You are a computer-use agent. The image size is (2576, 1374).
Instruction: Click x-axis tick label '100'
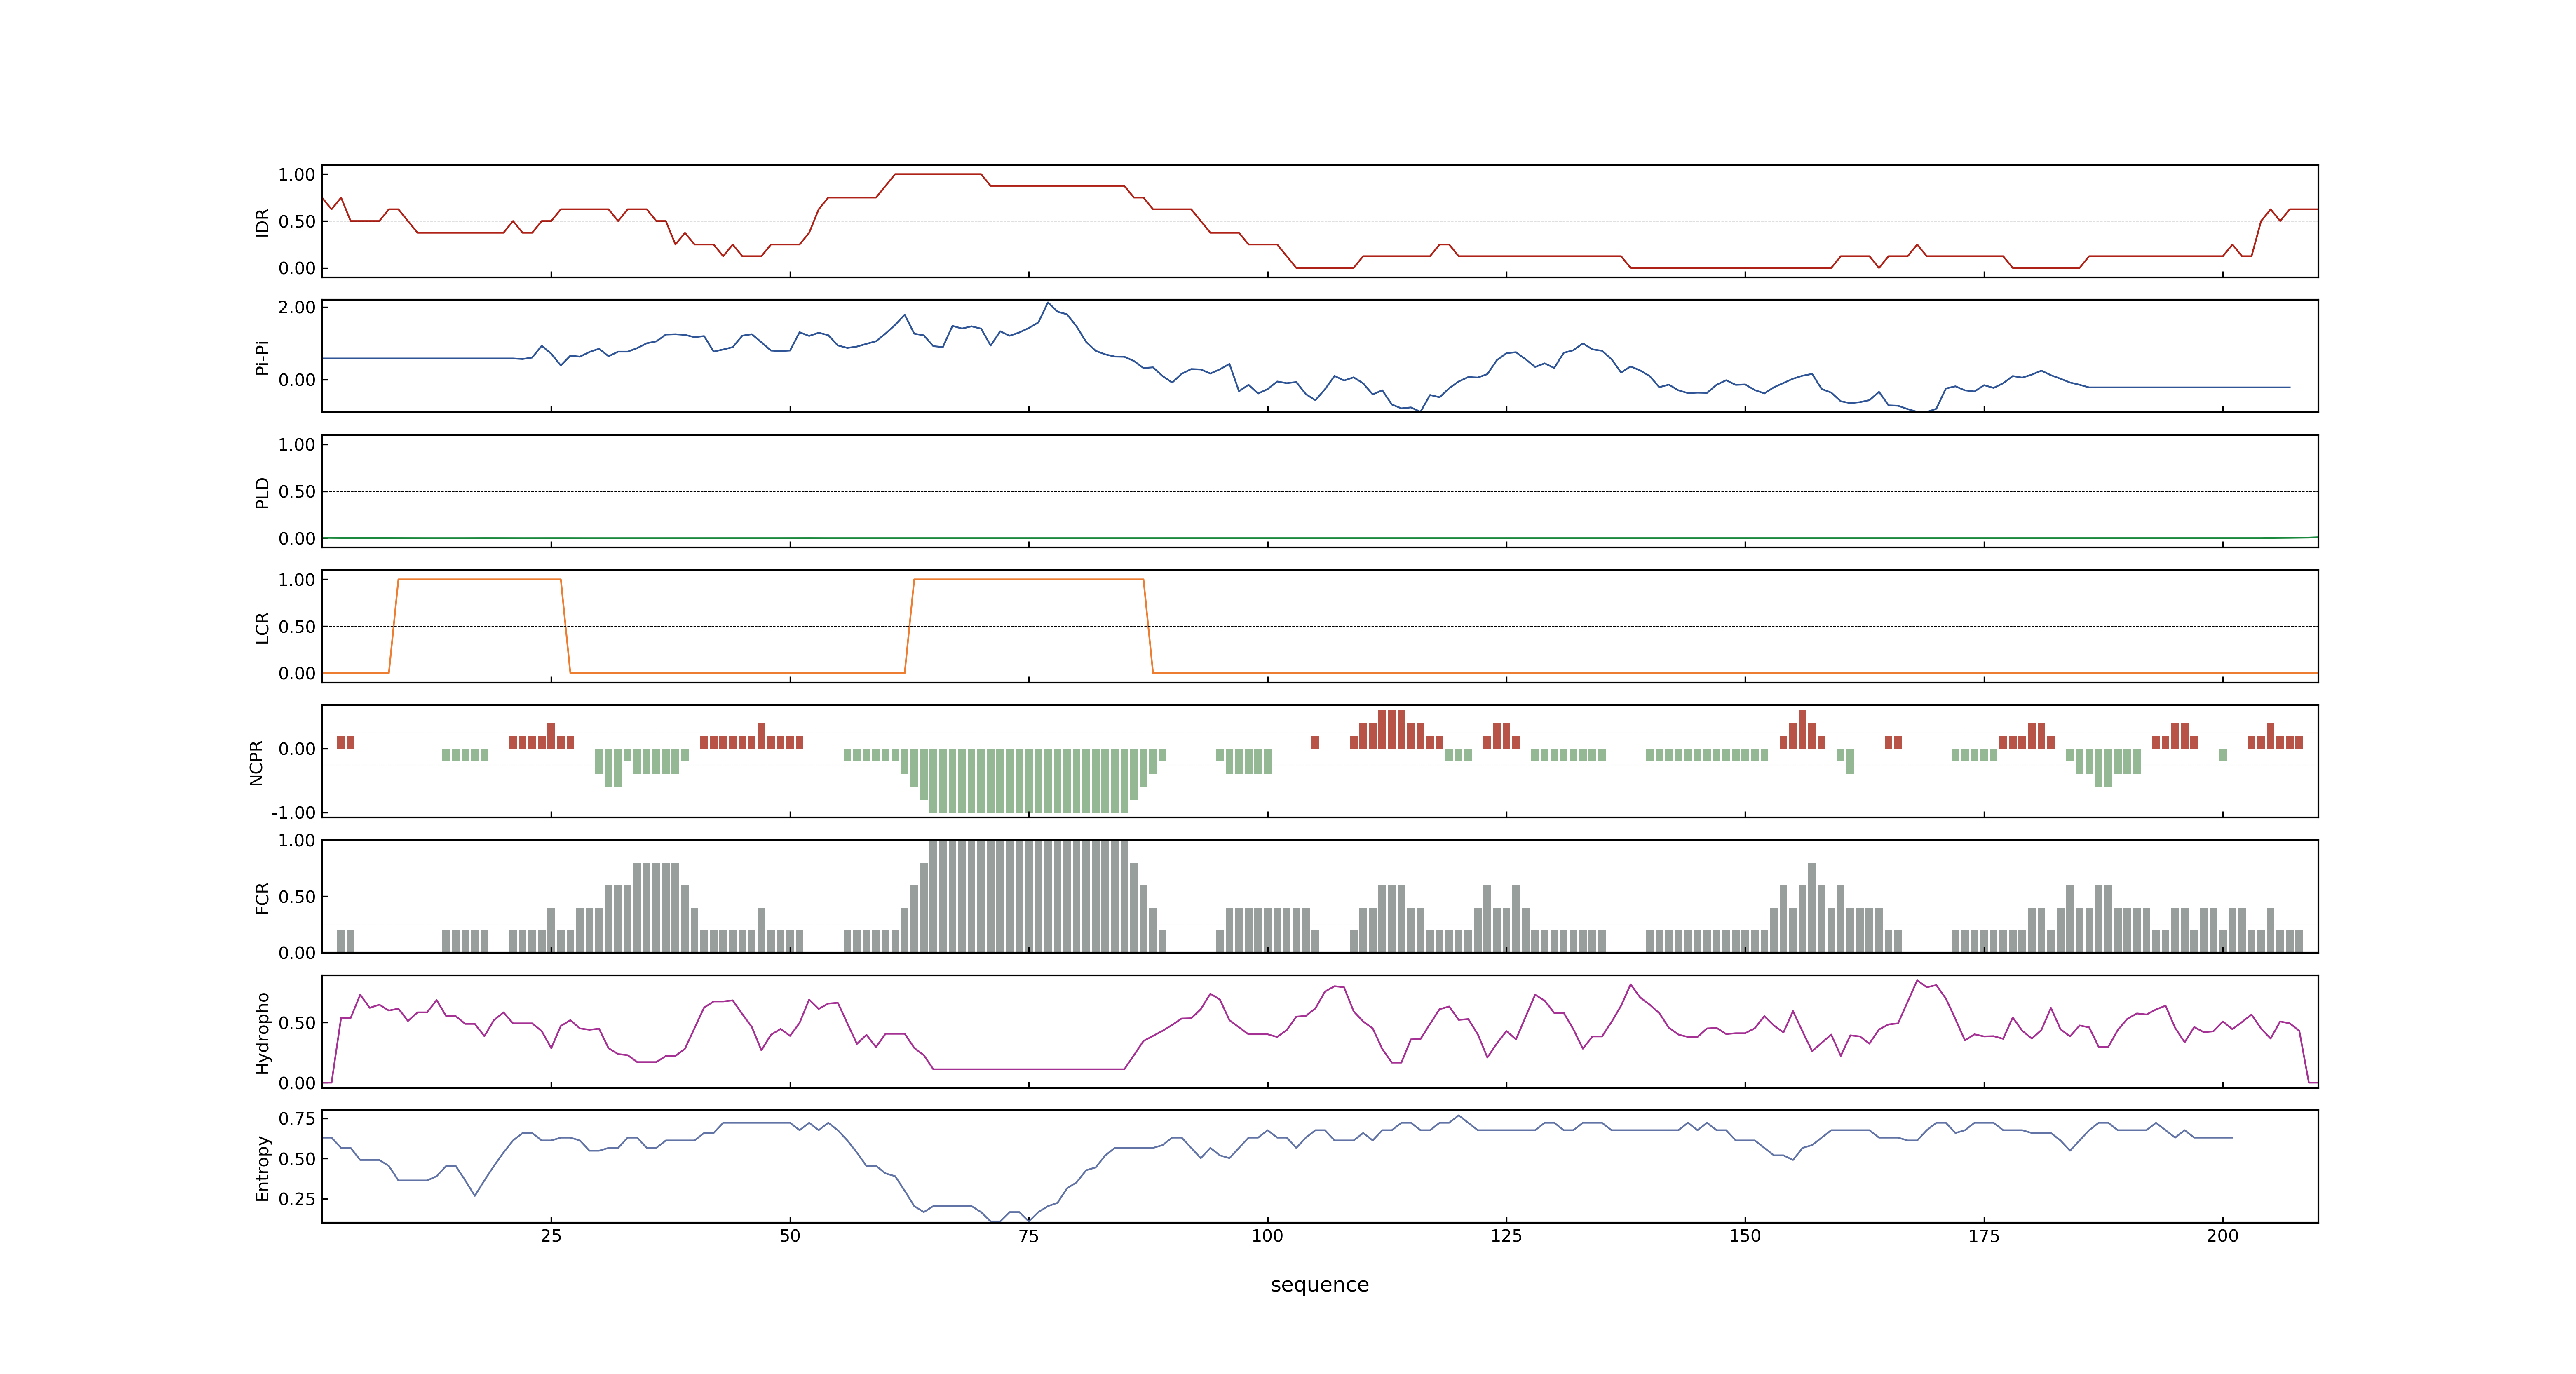point(1267,1236)
